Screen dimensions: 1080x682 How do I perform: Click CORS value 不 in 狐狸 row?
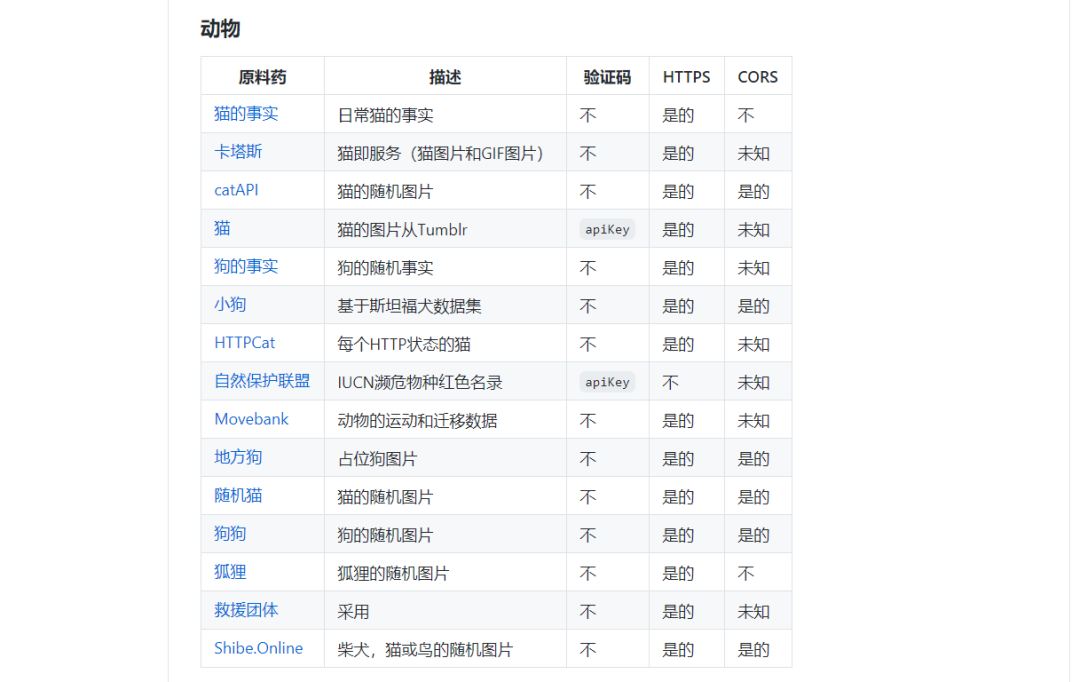pos(746,573)
